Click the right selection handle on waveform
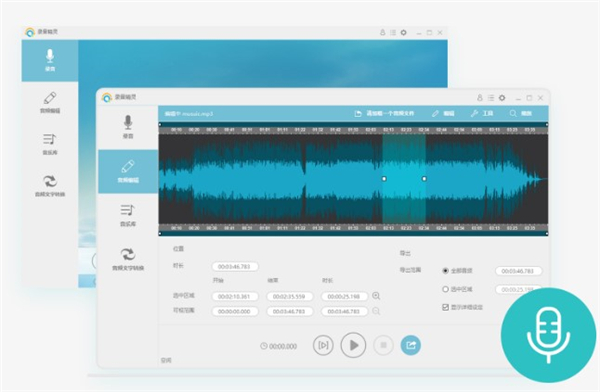Viewport: 600px width, 392px height. coord(424,179)
